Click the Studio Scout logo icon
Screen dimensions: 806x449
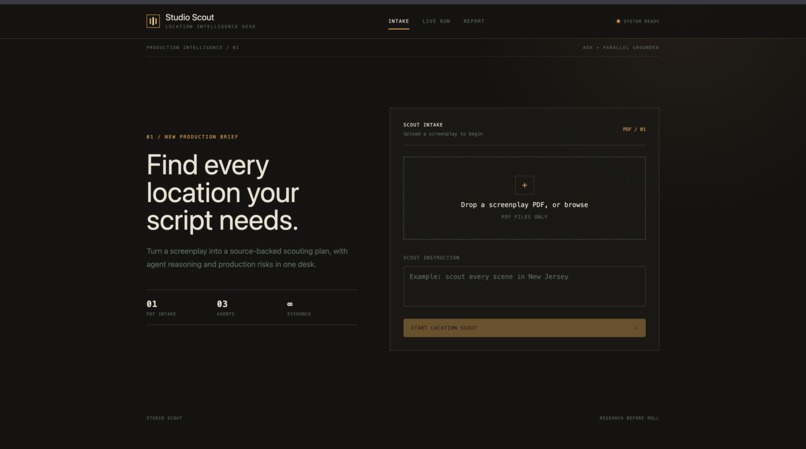[153, 21]
